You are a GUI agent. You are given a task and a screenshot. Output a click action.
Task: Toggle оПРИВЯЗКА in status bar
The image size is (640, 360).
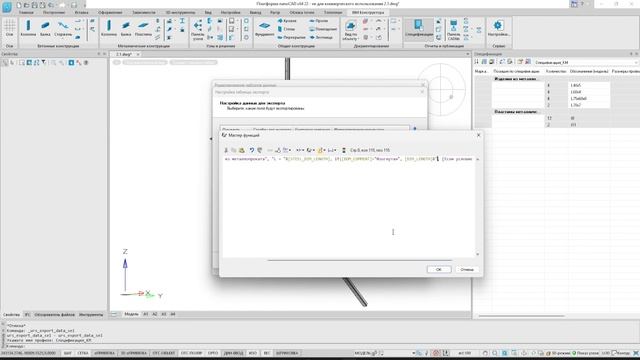tap(104, 353)
